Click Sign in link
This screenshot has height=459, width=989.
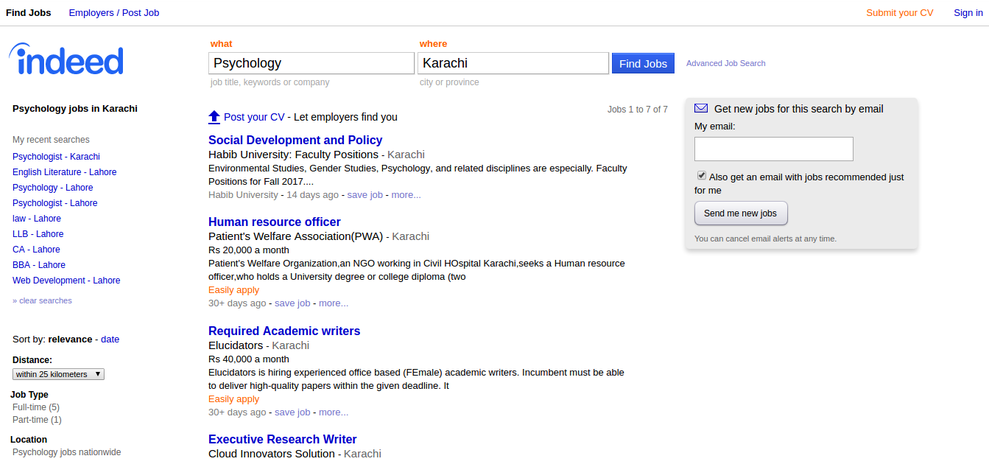click(968, 13)
